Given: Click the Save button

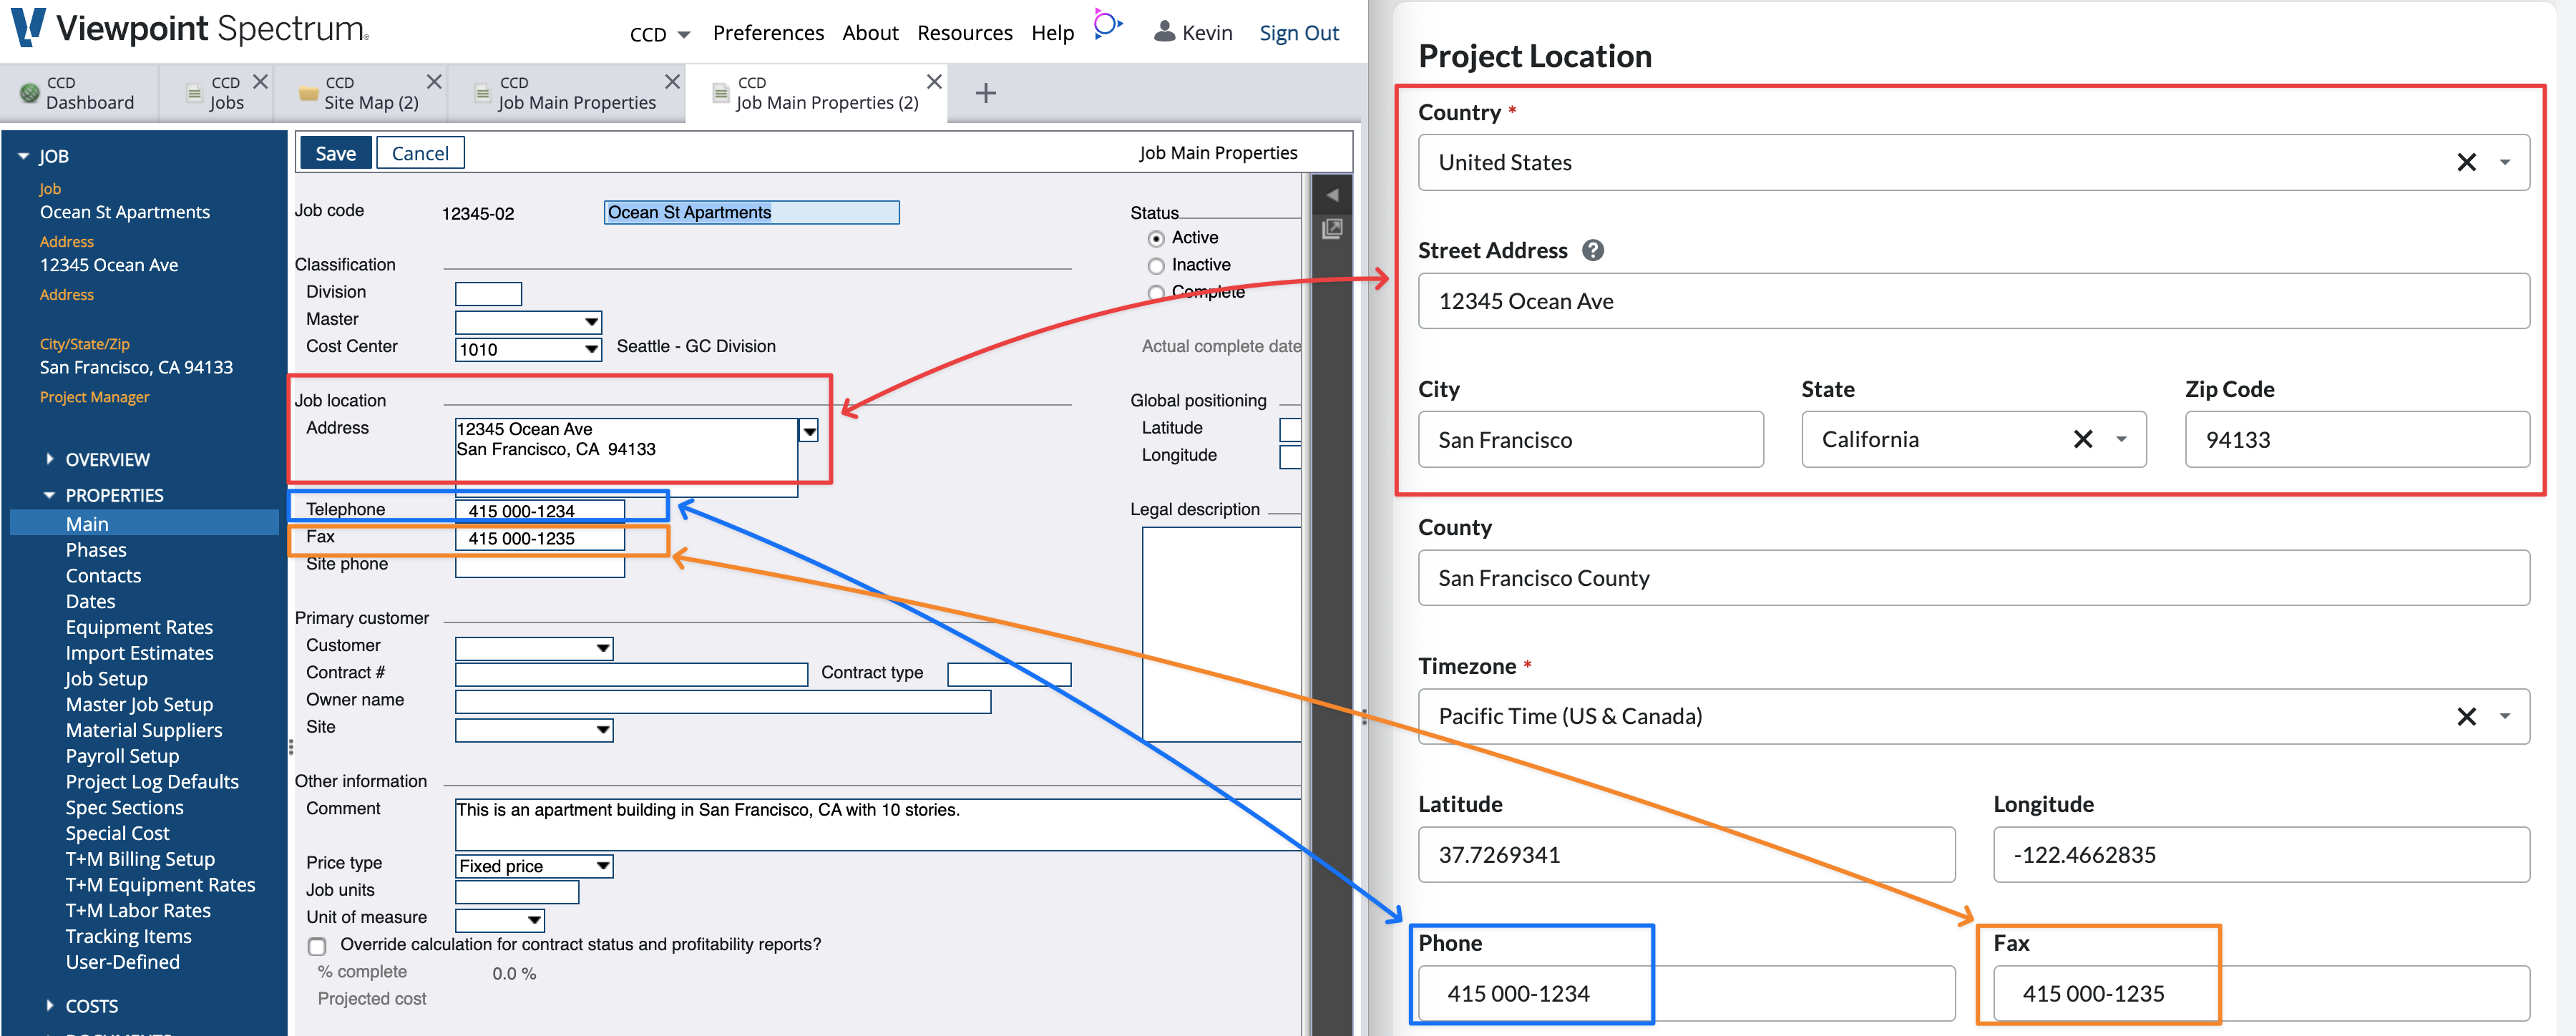Looking at the screenshot, I should point(335,153).
